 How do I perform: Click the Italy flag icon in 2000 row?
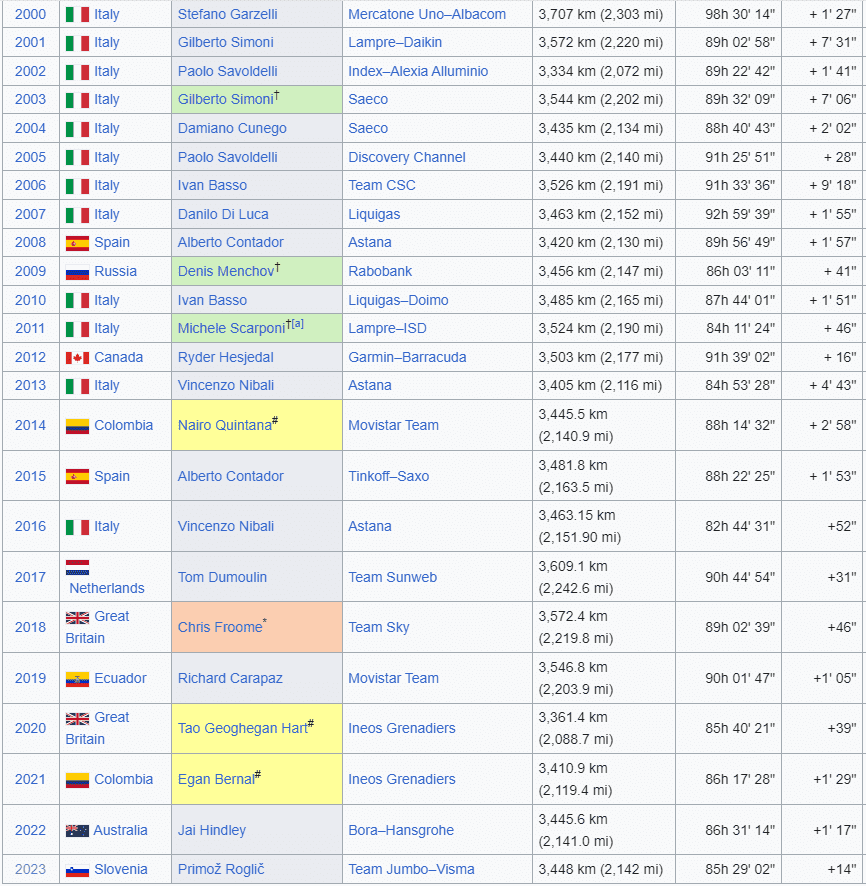coord(77,14)
